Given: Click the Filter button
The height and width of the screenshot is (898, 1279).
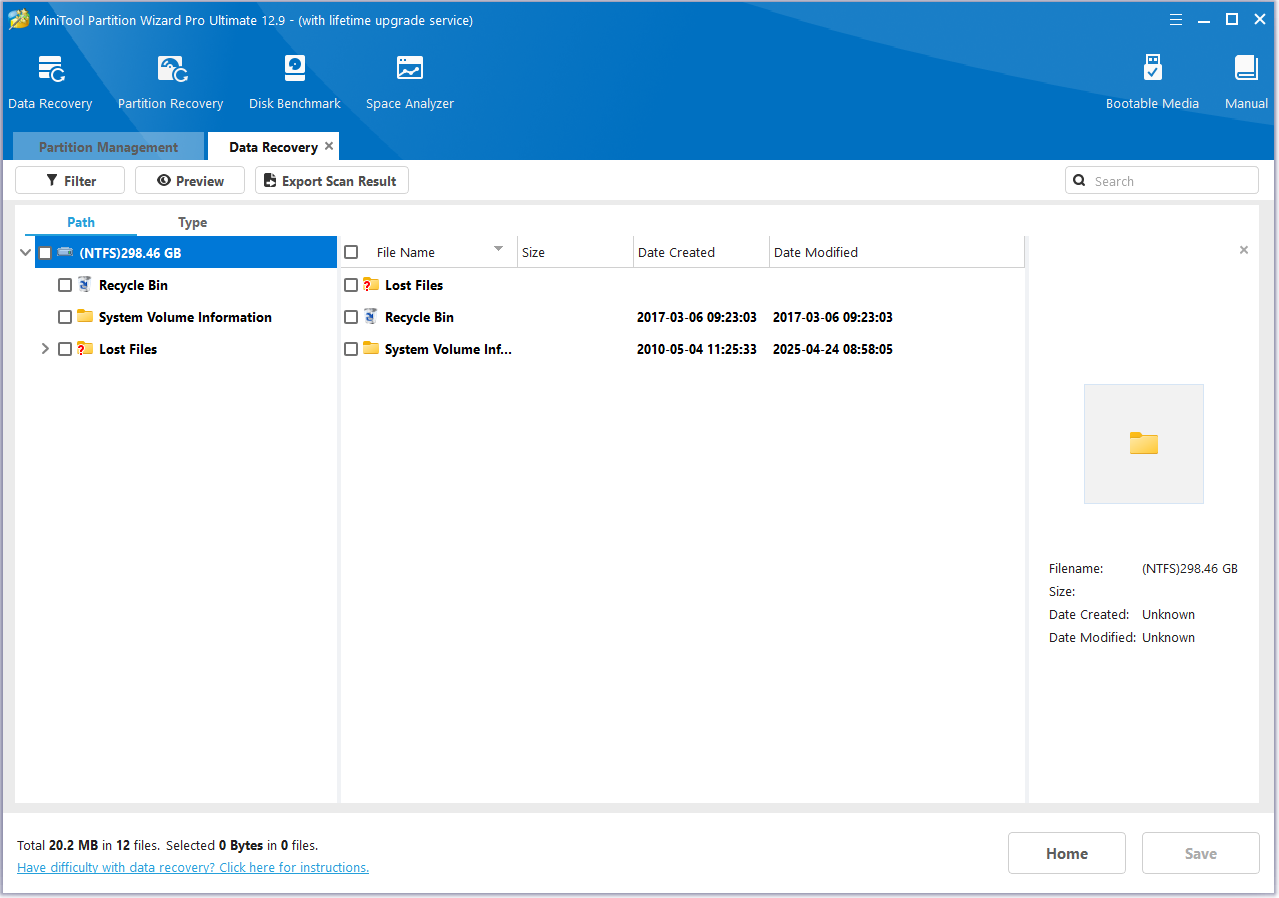Looking at the screenshot, I should click(70, 181).
